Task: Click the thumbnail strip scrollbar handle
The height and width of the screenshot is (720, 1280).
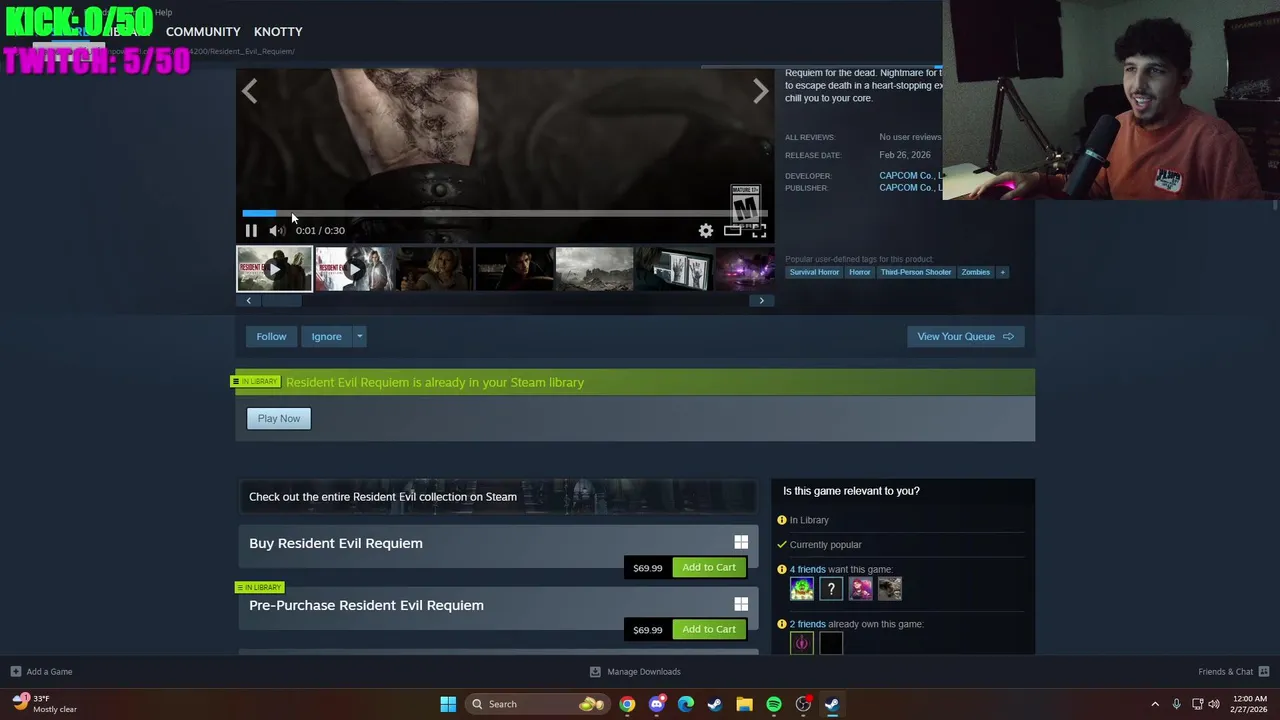Action: (281, 301)
